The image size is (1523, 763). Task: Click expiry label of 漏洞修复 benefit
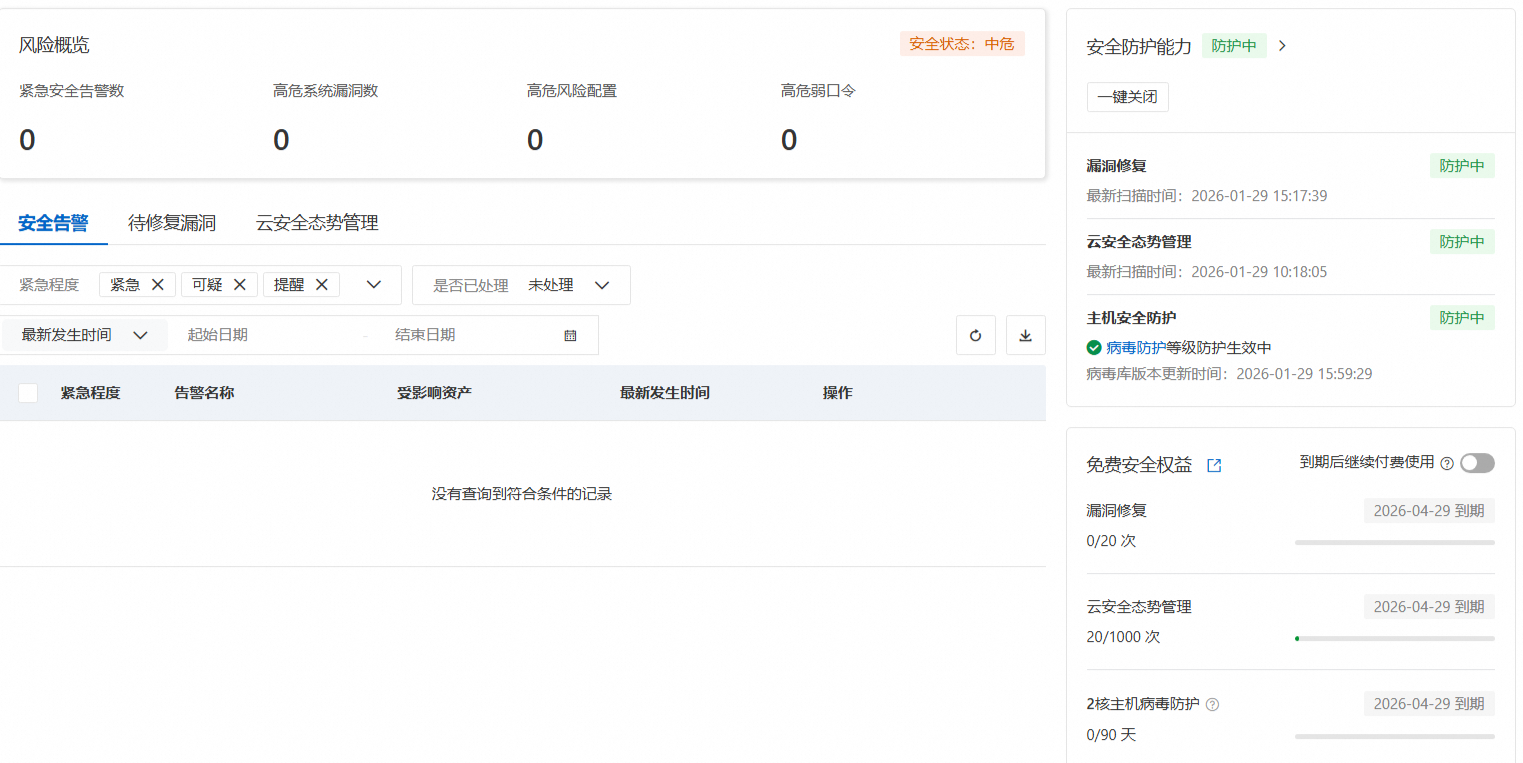pyautogui.click(x=1429, y=511)
